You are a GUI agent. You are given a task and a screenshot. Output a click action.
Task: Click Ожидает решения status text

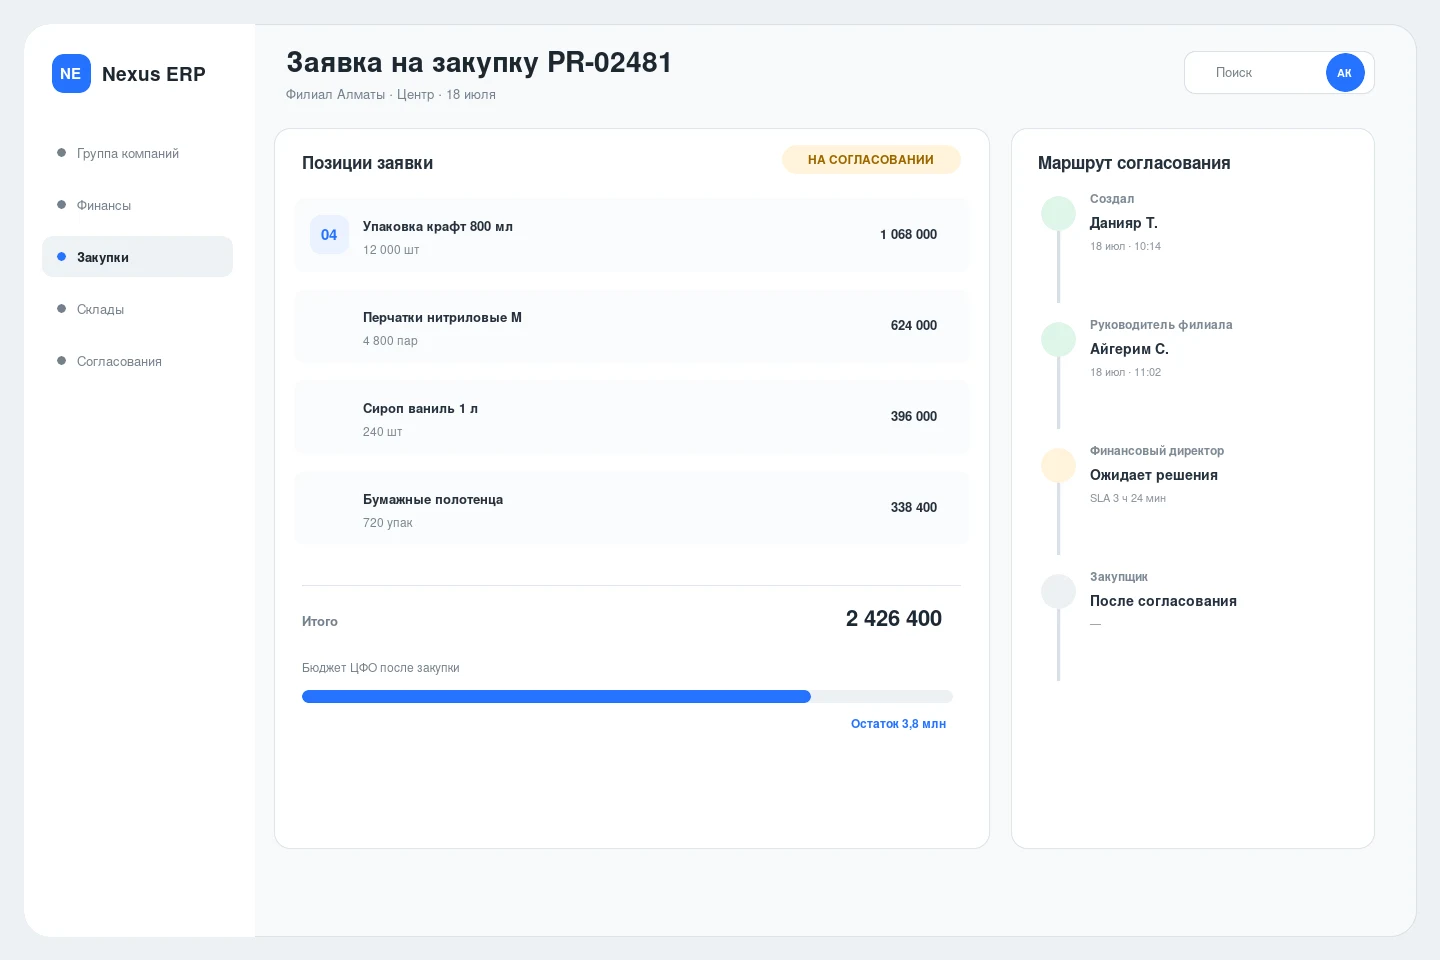tap(1154, 475)
